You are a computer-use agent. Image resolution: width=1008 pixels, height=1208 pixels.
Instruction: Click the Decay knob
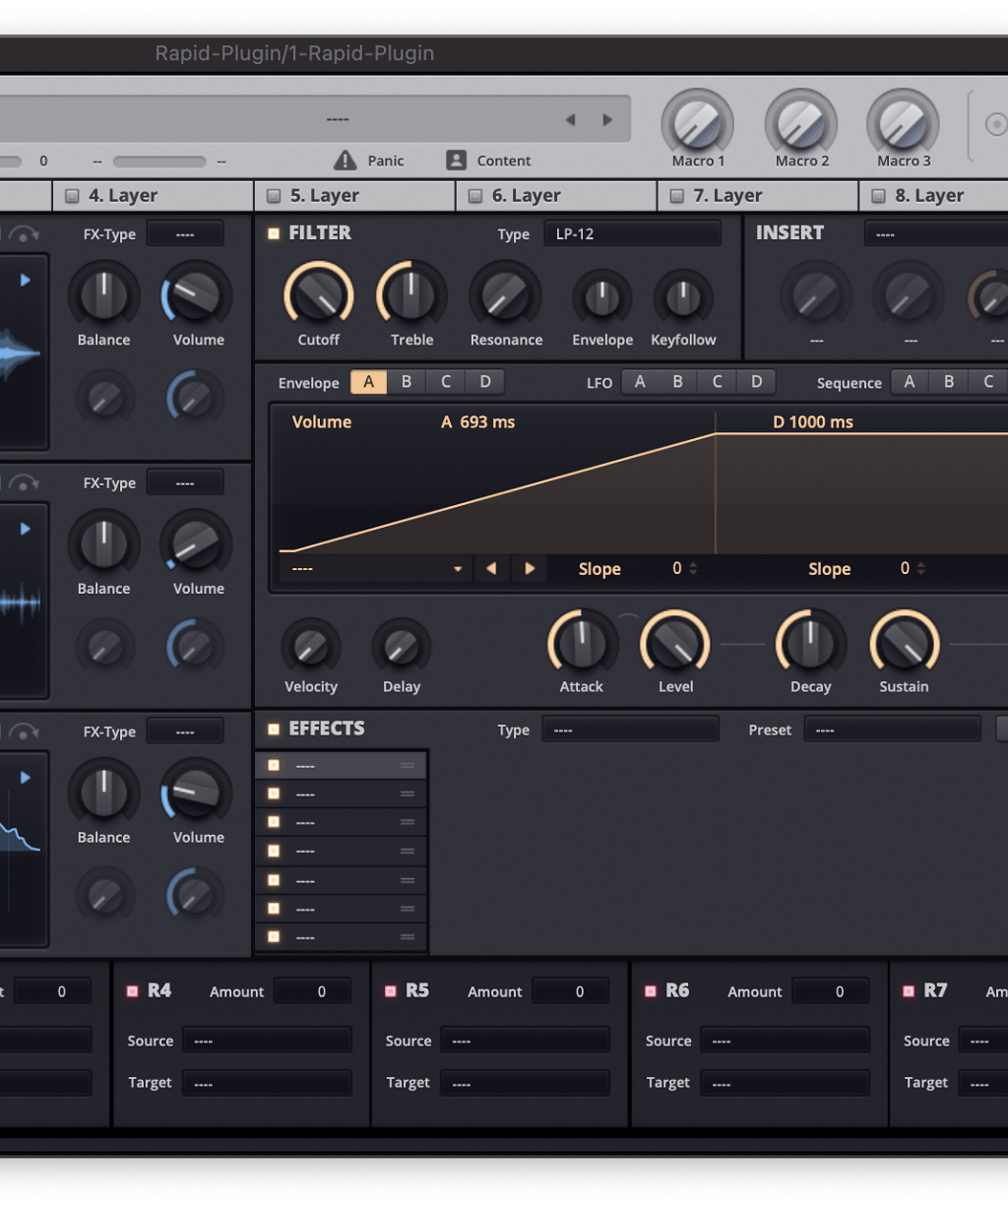(x=811, y=643)
